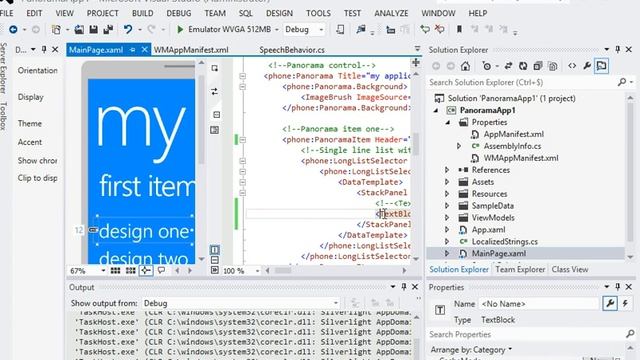640x360 pixels.
Task: Click Pending Changes Filter clock icon
Action: click(x=487, y=66)
